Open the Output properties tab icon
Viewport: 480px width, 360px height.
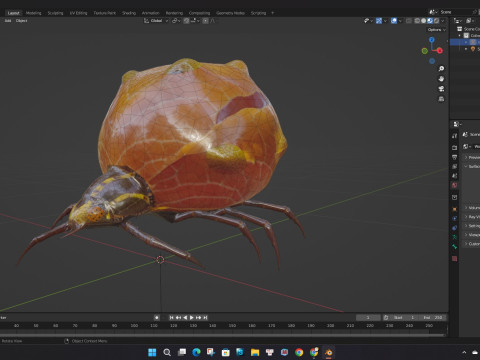455,157
